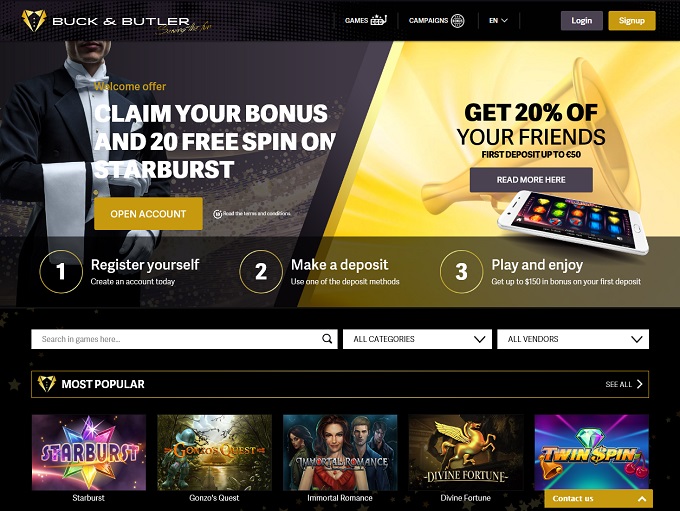This screenshot has height=511, width=680.
Task: Open the Campaigns menu item
Action: [x=436, y=20]
